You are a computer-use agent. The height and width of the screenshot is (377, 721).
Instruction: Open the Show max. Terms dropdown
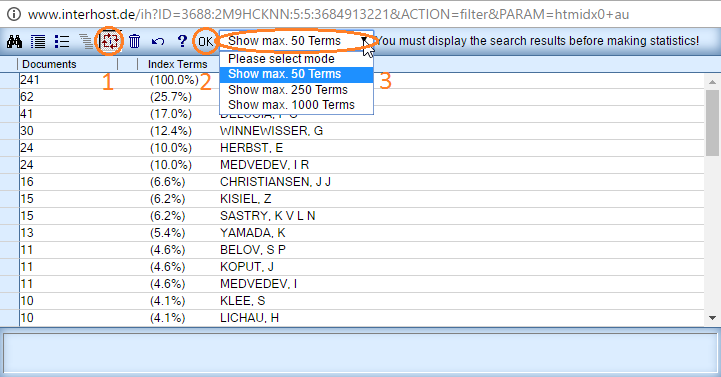point(296,41)
